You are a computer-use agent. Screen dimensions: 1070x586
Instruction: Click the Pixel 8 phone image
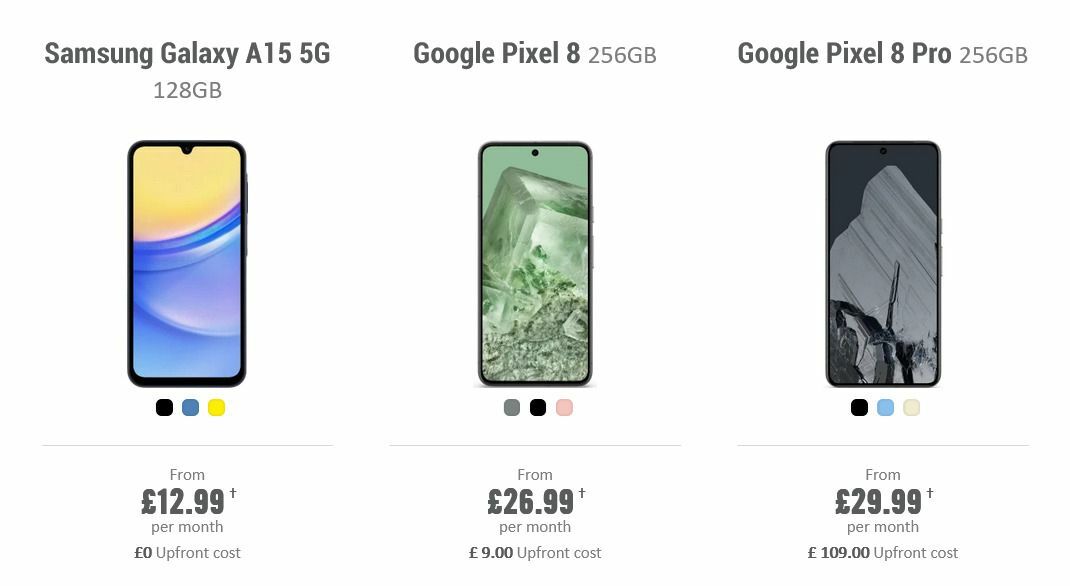point(536,265)
